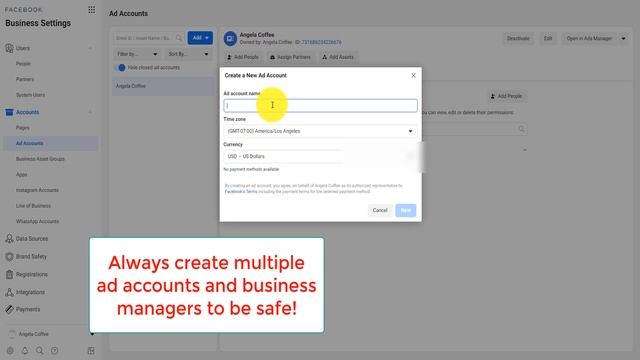Image resolution: width=640 pixels, height=360 pixels.
Task: Click the Cancel button in dialog
Action: pos(380,210)
